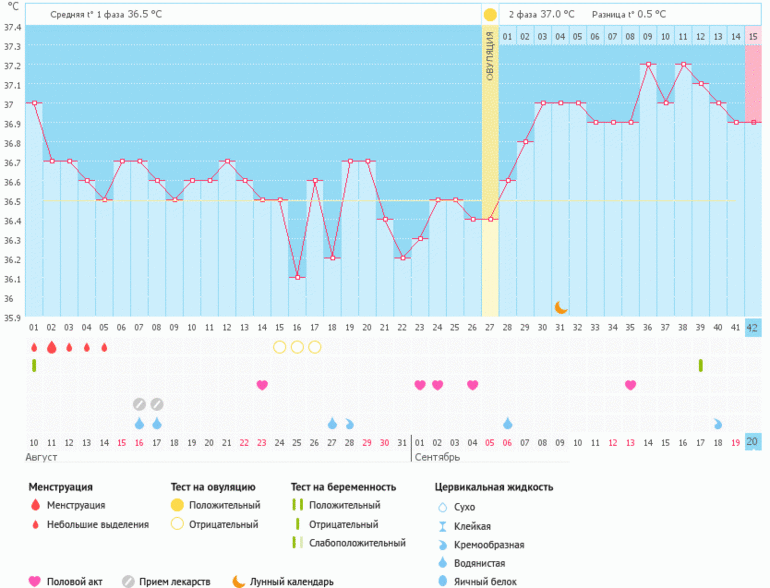Click the negative ovulation test circle on day 16
Viewport: 770px width, 588px height.
(x=297, y=347)
